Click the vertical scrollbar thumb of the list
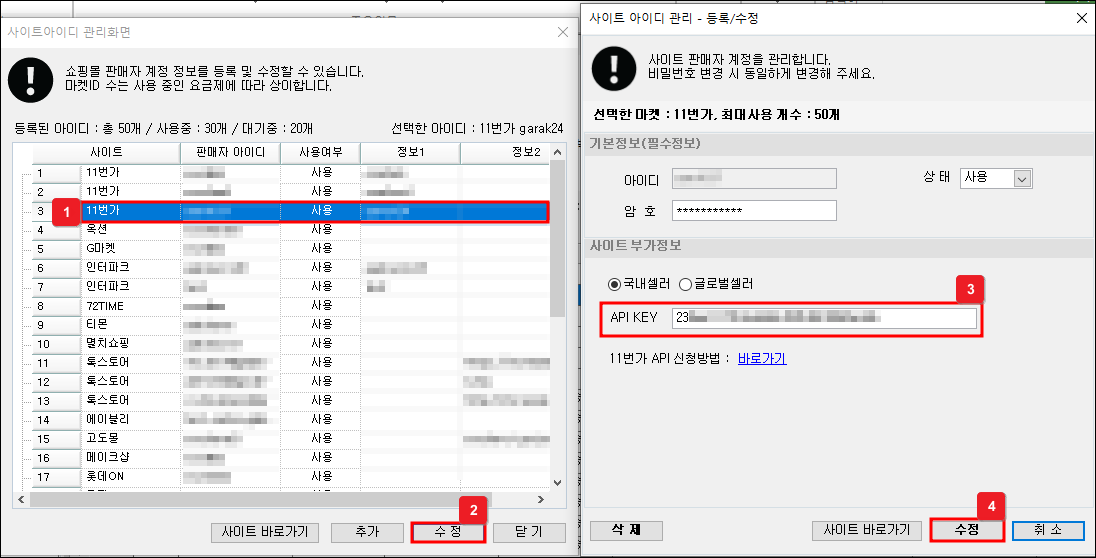The width and height of the screenshot is (1096, 558). (x=557, y=238)
